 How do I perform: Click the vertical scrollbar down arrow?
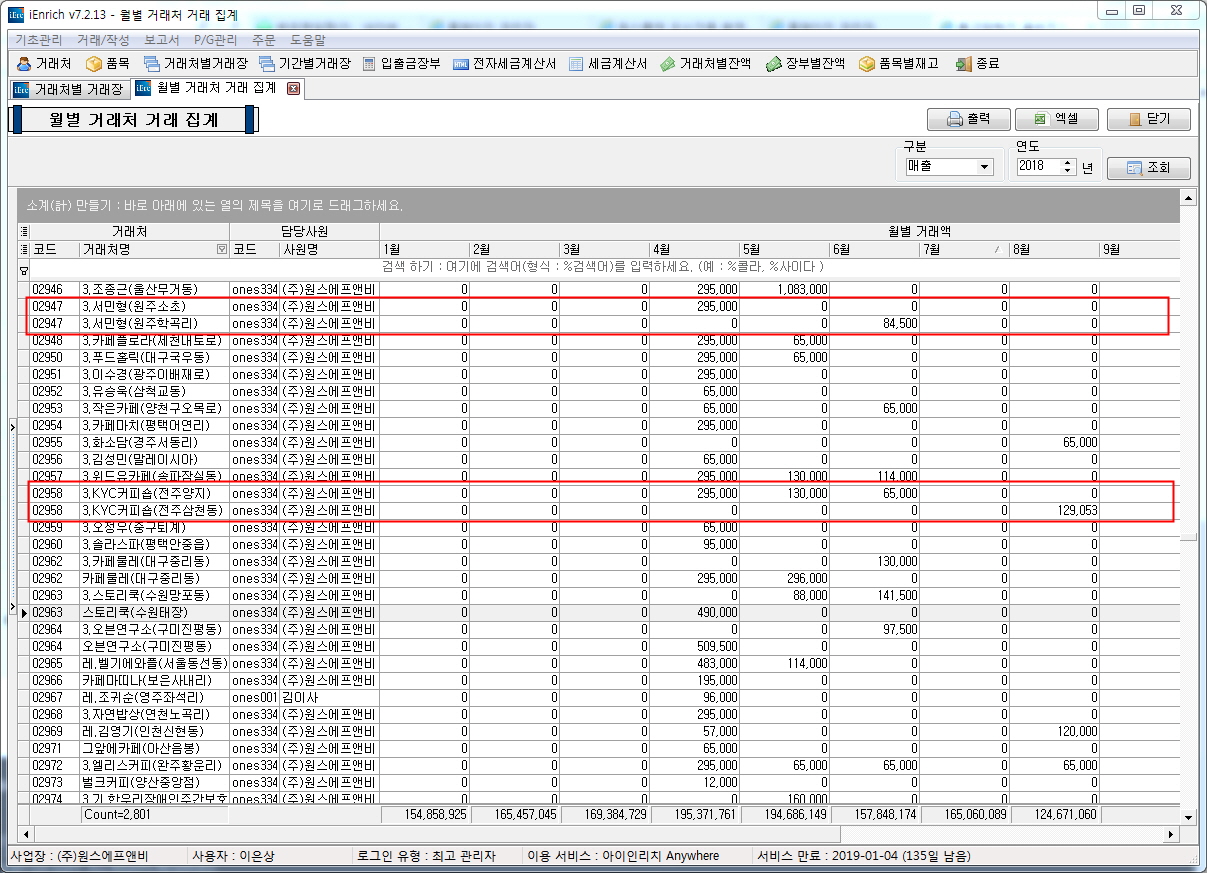pyautogui.click(x=1189, y=817)
